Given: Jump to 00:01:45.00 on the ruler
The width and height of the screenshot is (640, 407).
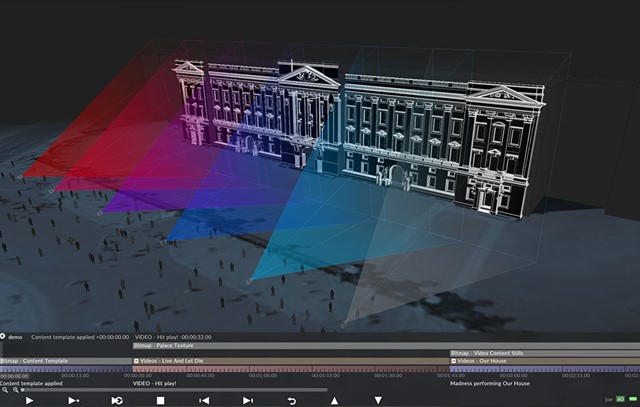Looking at the screenshot, I should (451, 376).
